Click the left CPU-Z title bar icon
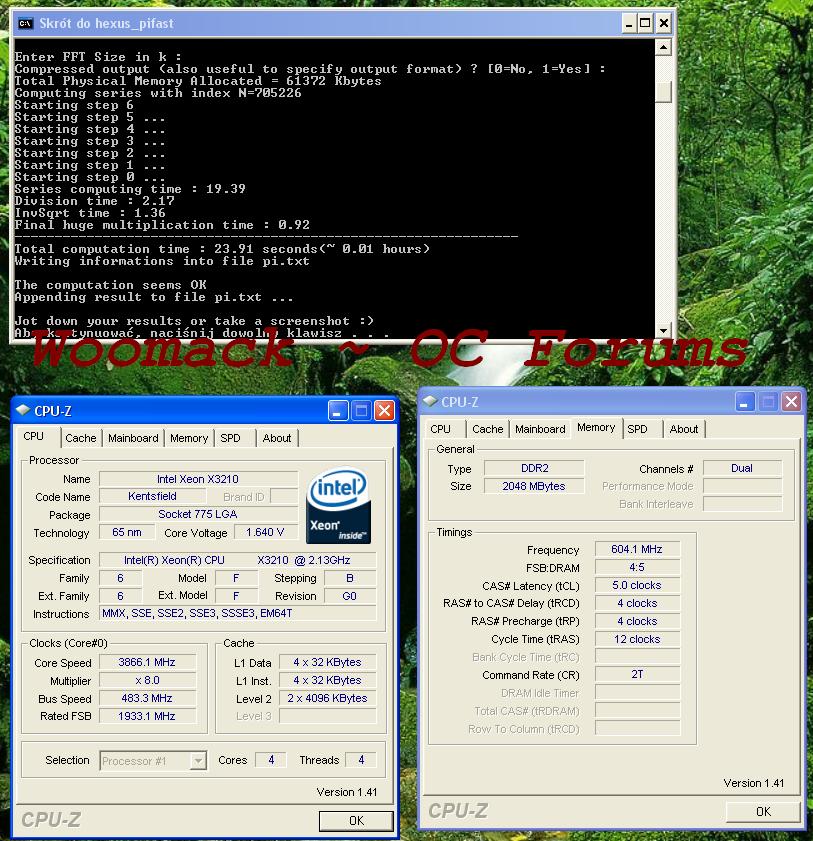This screenshot has height=841, width=813. tap(23, 411)
